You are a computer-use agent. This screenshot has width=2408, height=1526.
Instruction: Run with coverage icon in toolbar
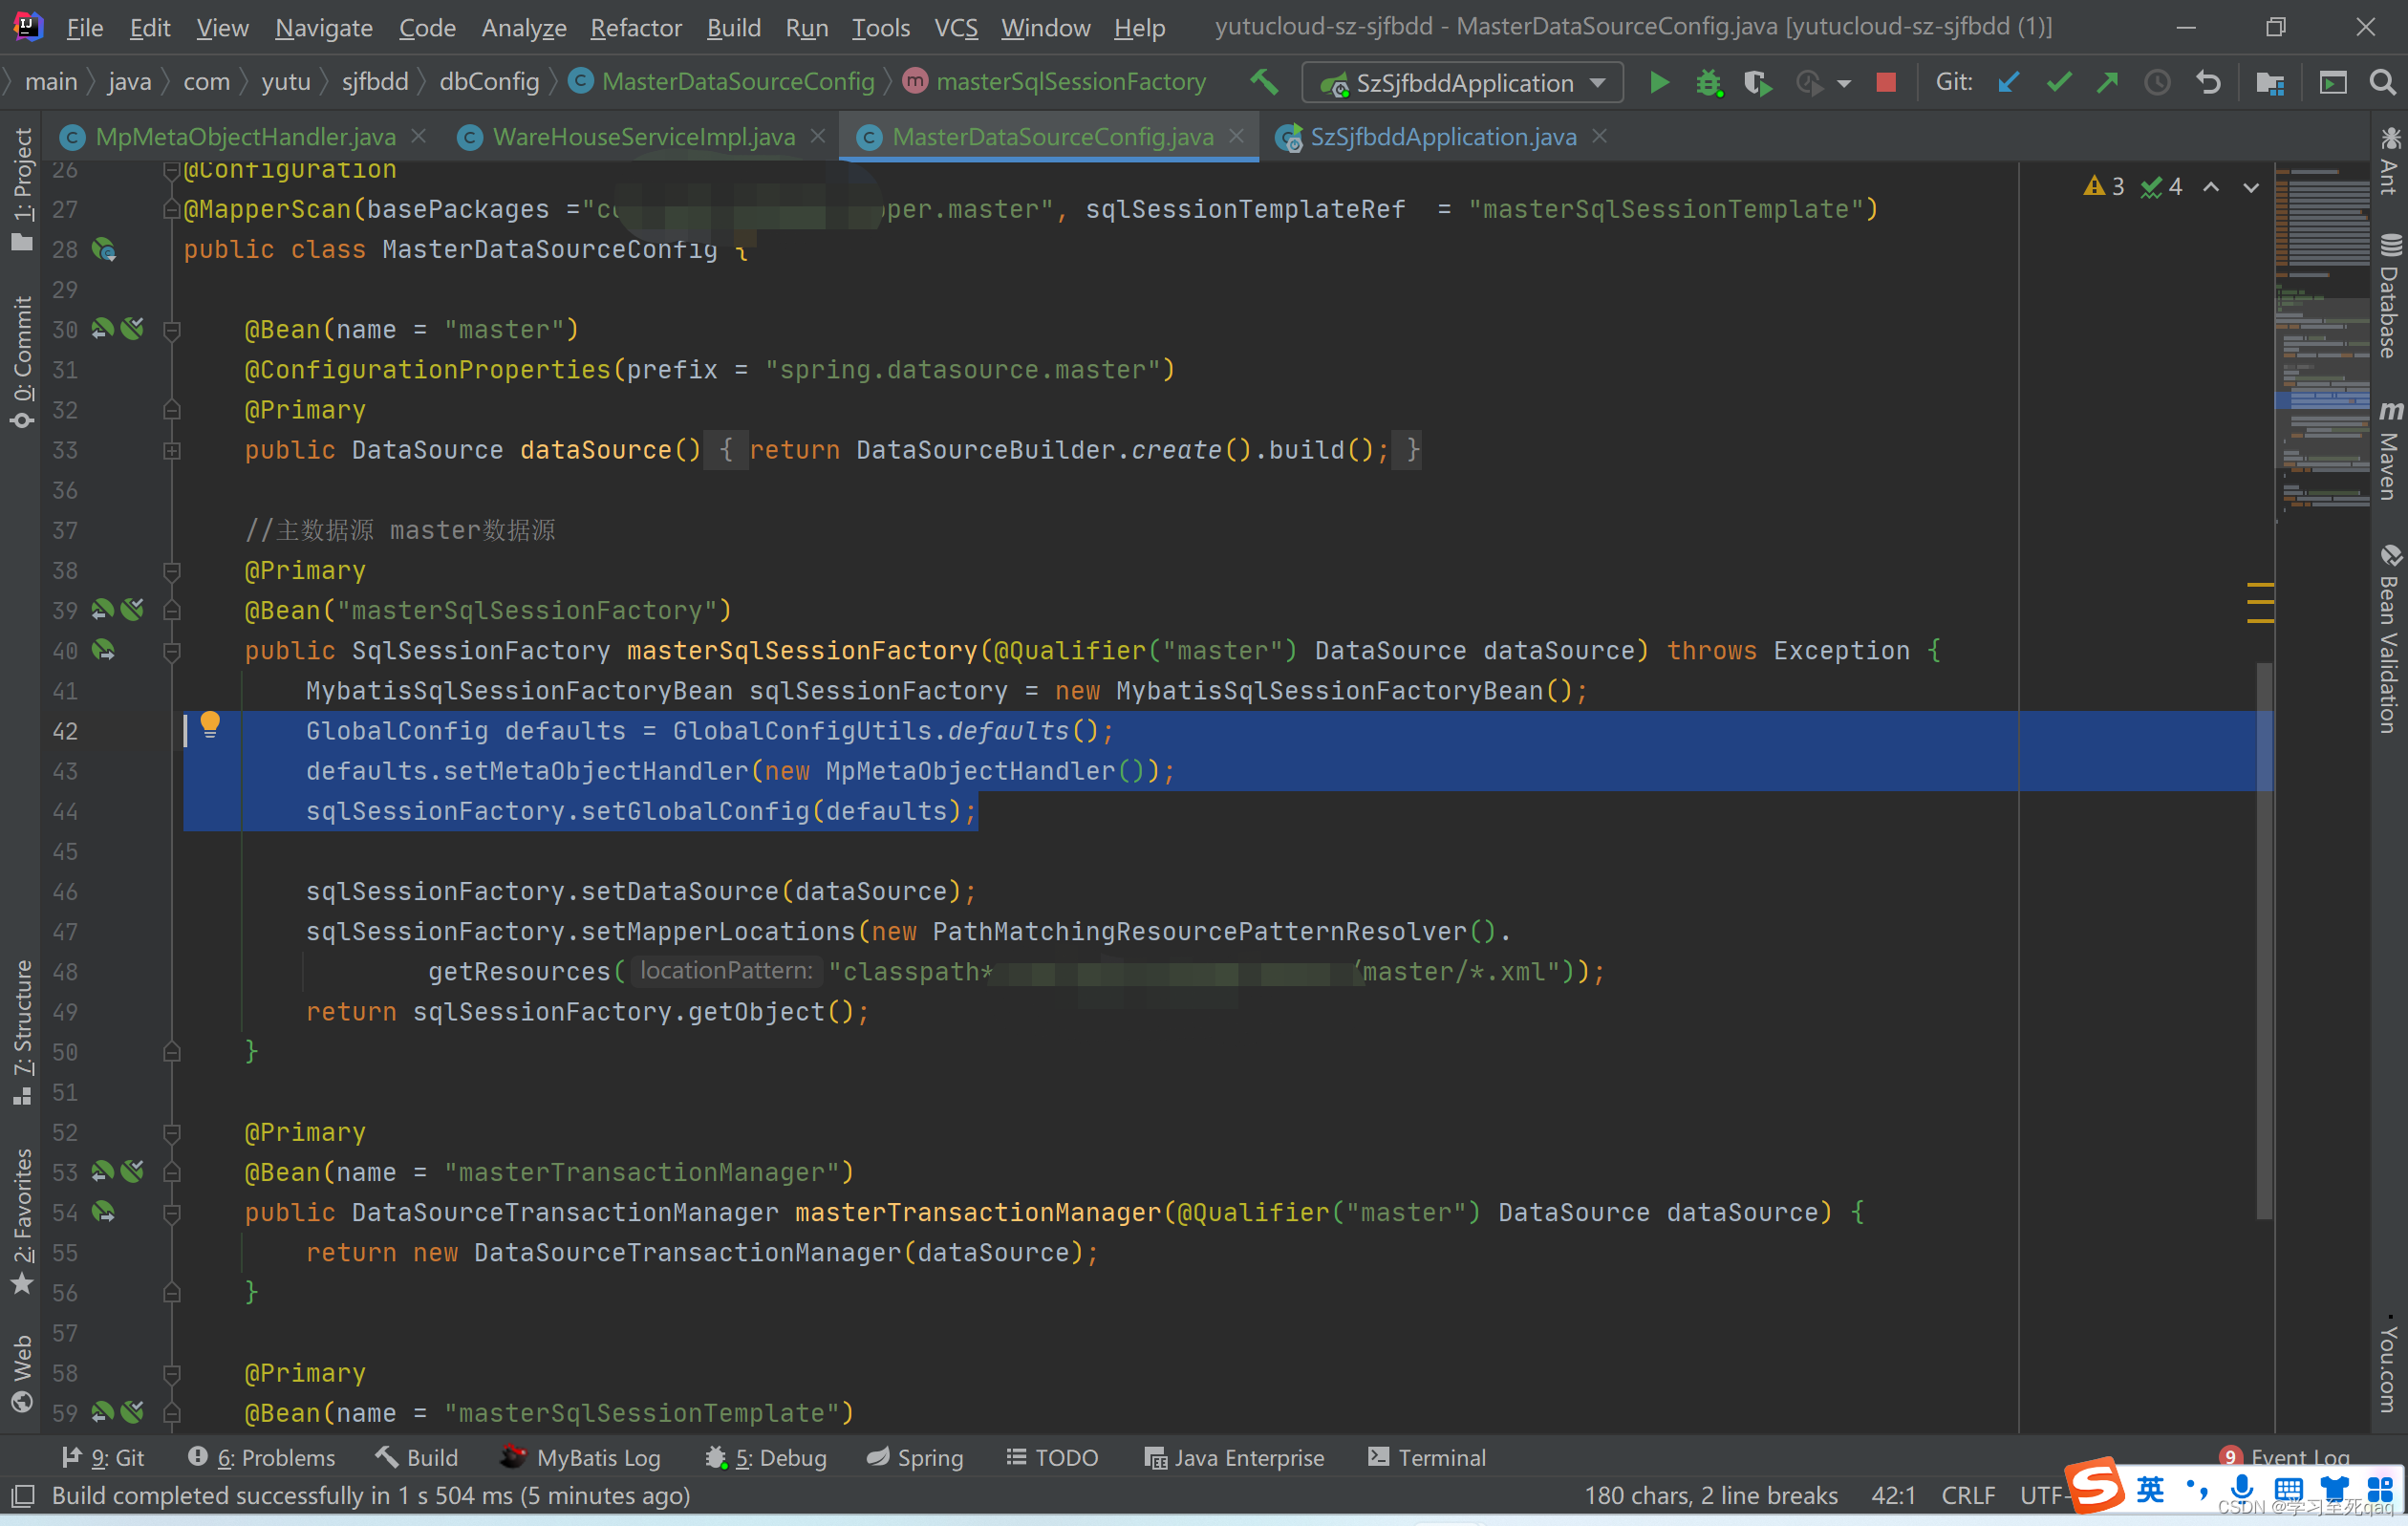pyautogui.click(x=1757, y=83)
